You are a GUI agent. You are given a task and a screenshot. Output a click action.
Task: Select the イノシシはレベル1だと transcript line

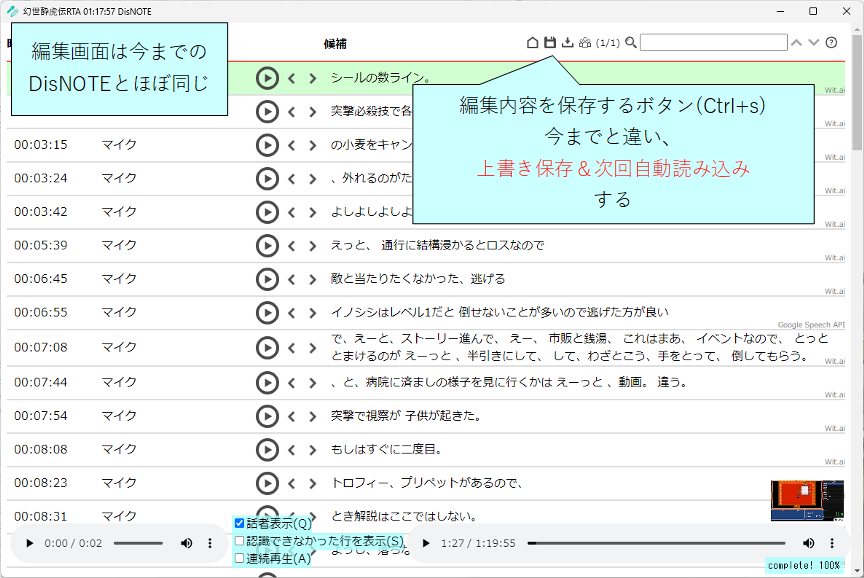(x=499, y=312)
